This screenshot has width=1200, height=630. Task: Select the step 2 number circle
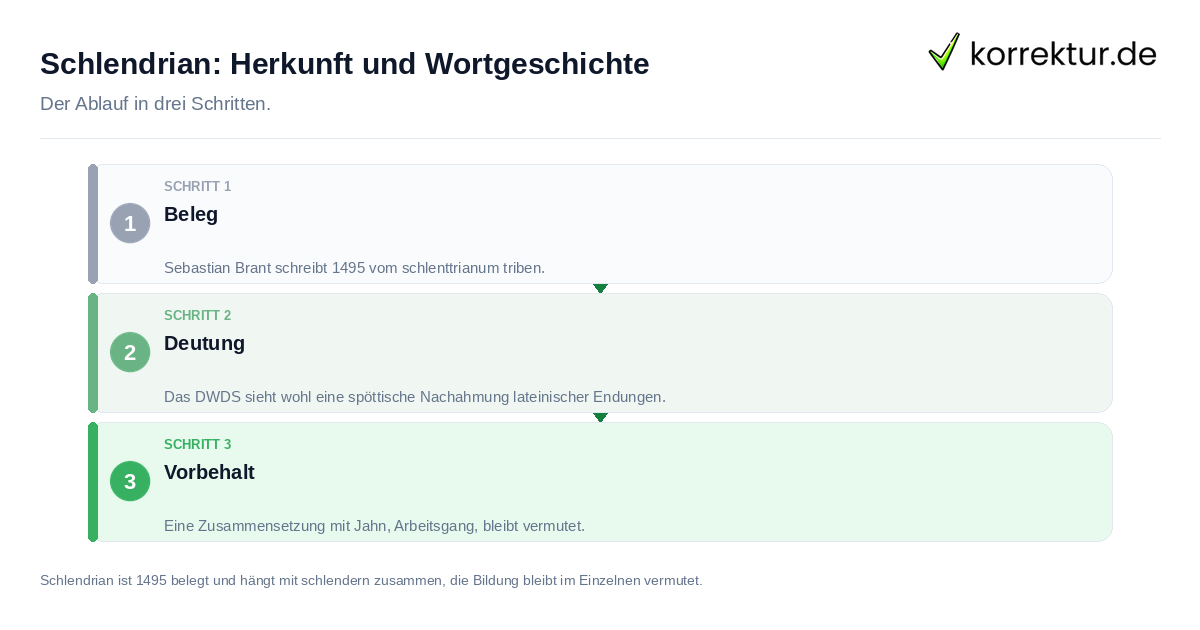coord(130,352)
